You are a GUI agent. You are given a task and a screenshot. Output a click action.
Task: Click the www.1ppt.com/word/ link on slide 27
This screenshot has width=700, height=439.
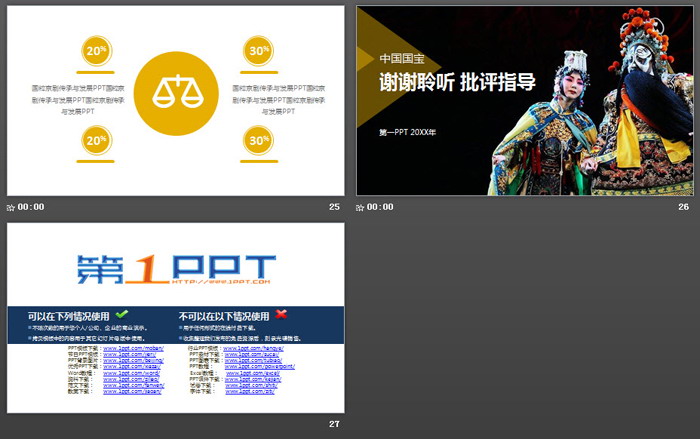131,373
